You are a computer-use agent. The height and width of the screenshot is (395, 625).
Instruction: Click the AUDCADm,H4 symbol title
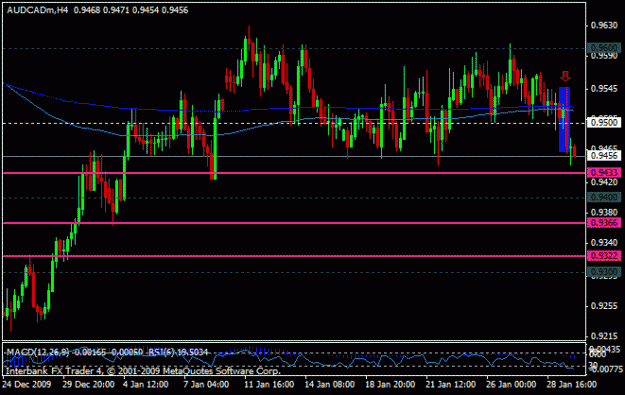(x=37, y=10)
